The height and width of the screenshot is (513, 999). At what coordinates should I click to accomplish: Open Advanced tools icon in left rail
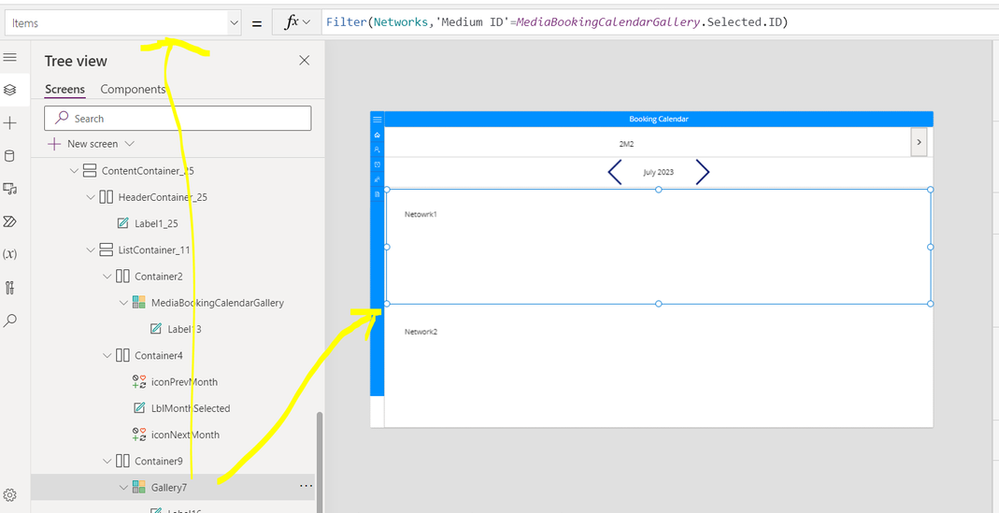(10, 287)
